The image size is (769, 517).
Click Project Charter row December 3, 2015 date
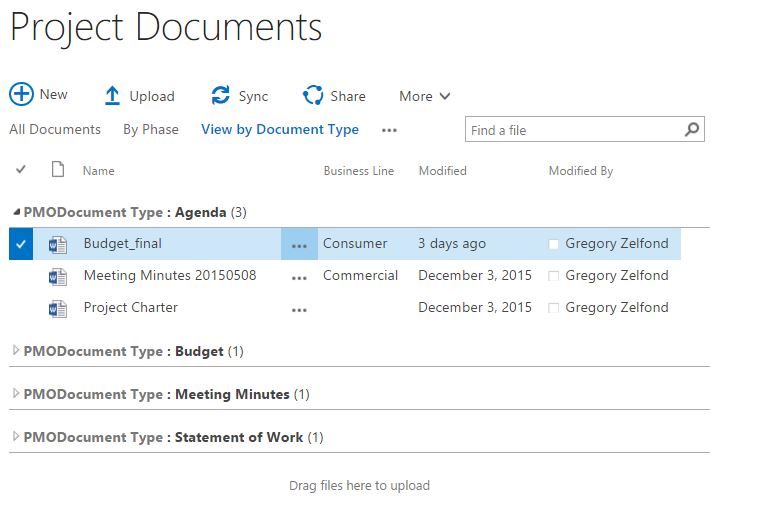click(x=475, y=307)
